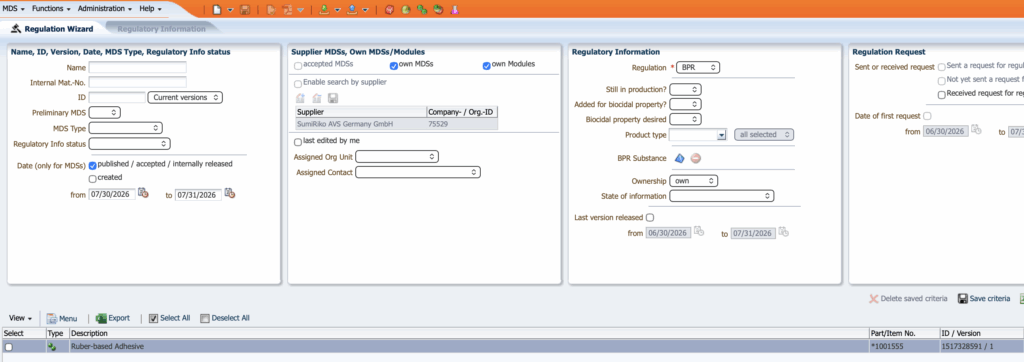
Task: Open calendar next to MDS to date 07/31/2026
Action: pyautogui.click(x=230, y=193)
